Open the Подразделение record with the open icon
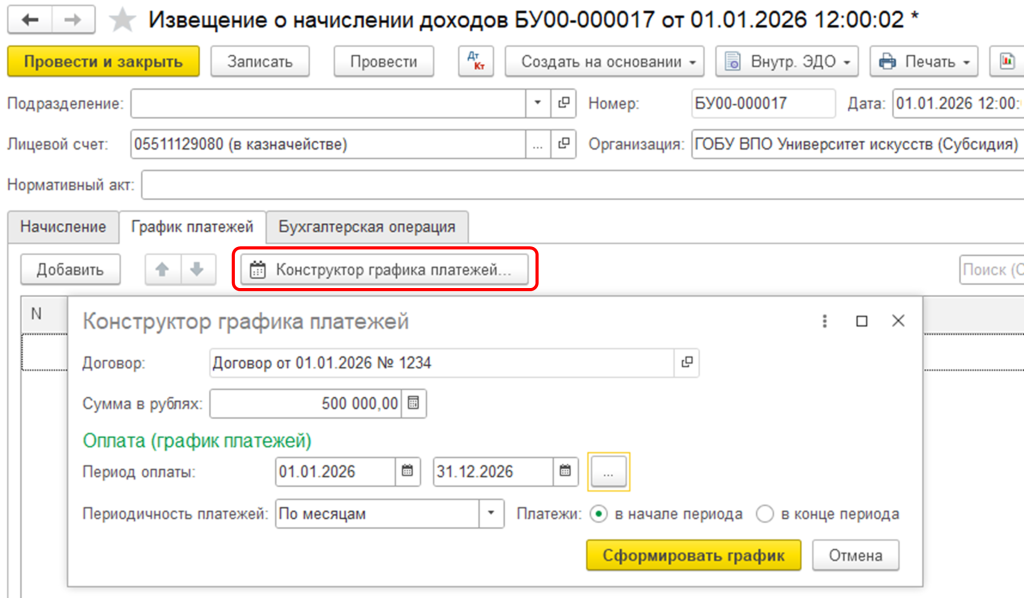 [563, 103]
